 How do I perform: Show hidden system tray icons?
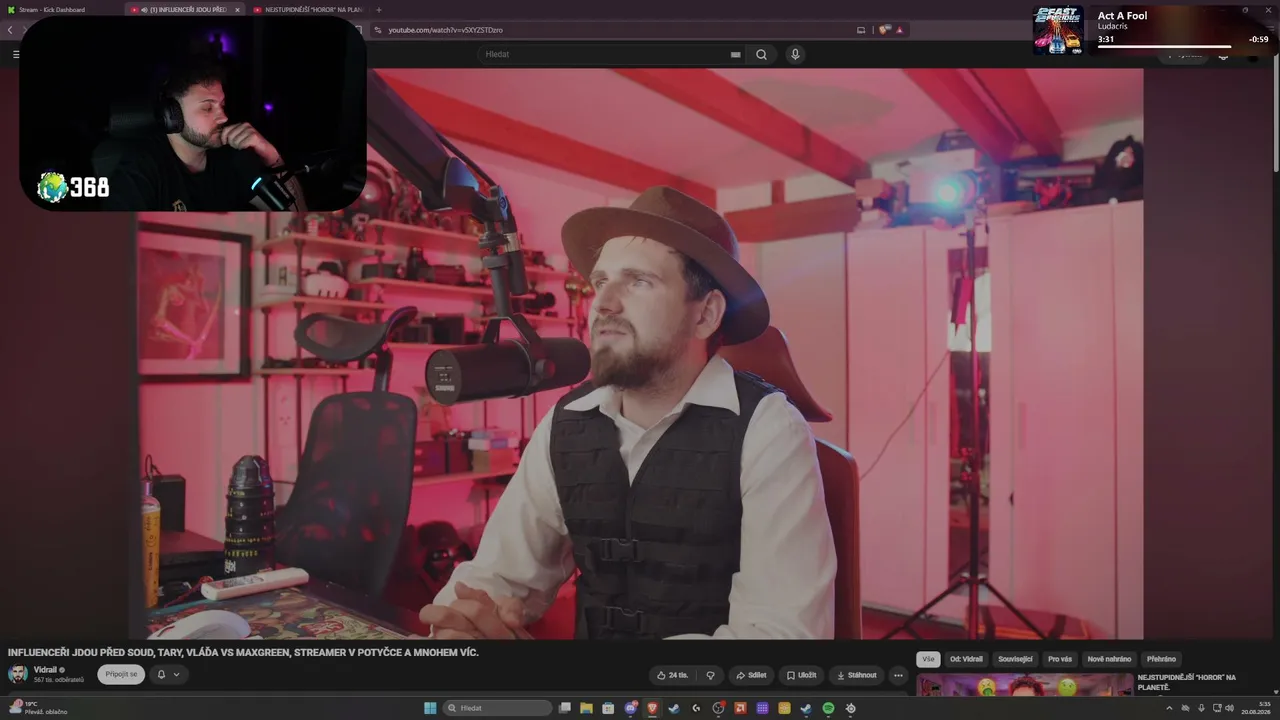pyautogui.click(x=1169, y=708)
